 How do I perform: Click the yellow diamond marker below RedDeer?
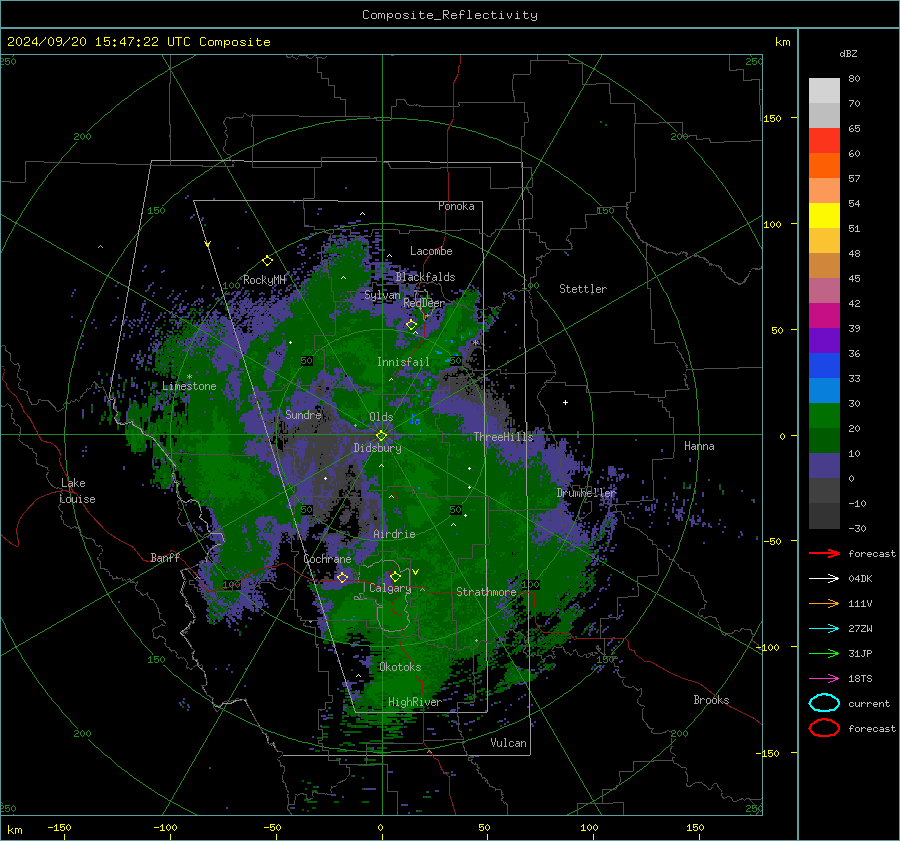click(x=411, y=325)
